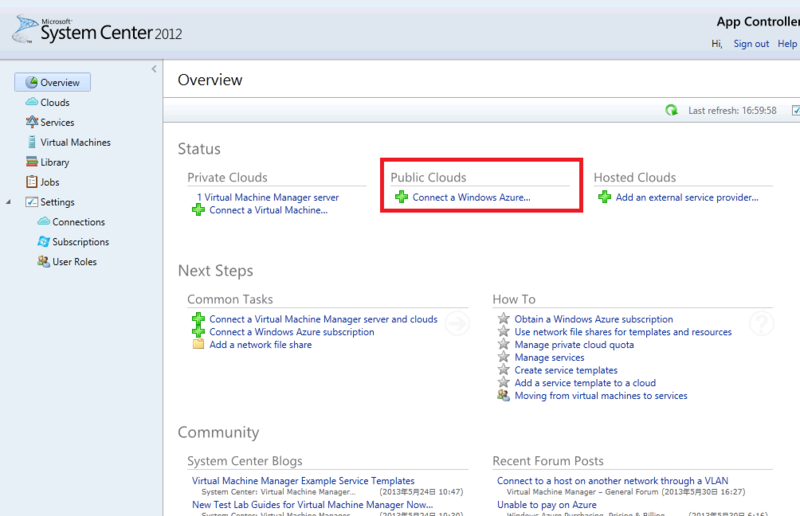800x516 pixels.
Task: Click the Jobs clipboard icon
Action: point(32,182)
